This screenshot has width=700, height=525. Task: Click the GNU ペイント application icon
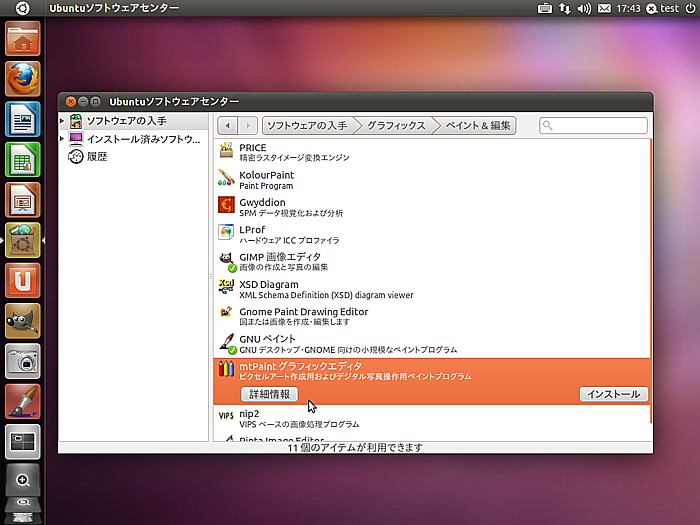pyautogui.click(x=226, y=343)
